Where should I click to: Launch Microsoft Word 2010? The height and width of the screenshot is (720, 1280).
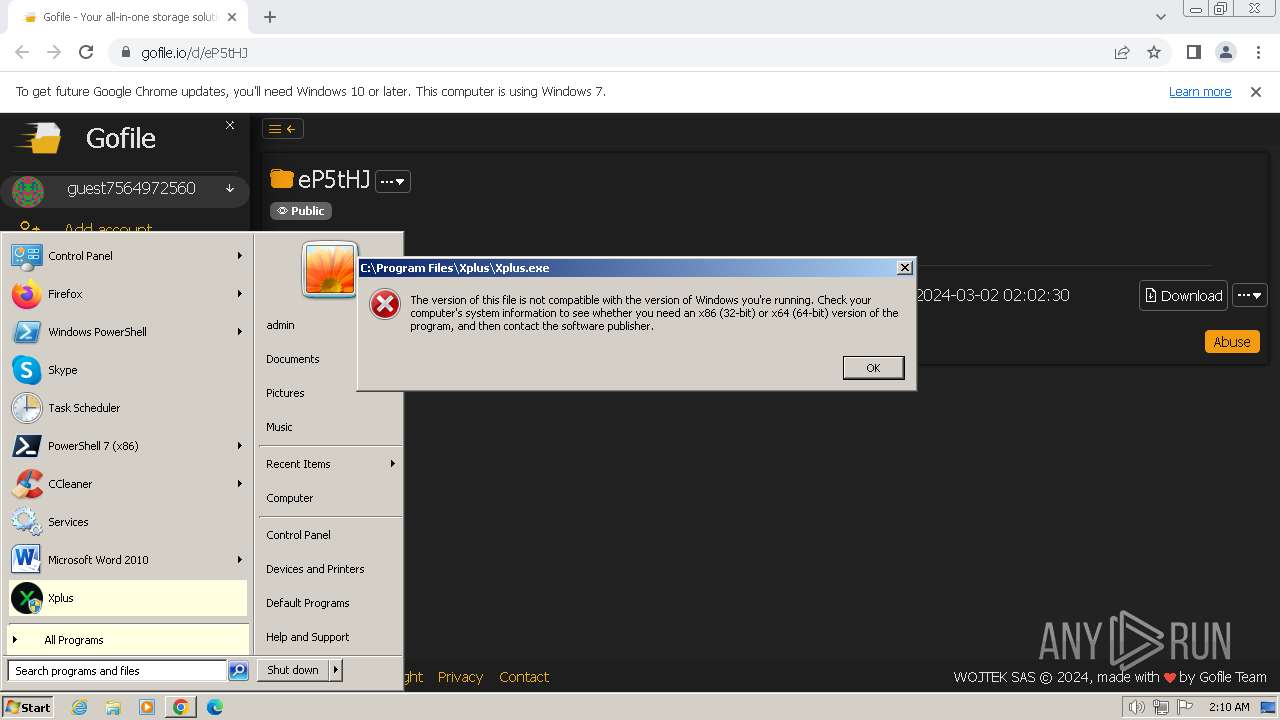click(128, 560)
